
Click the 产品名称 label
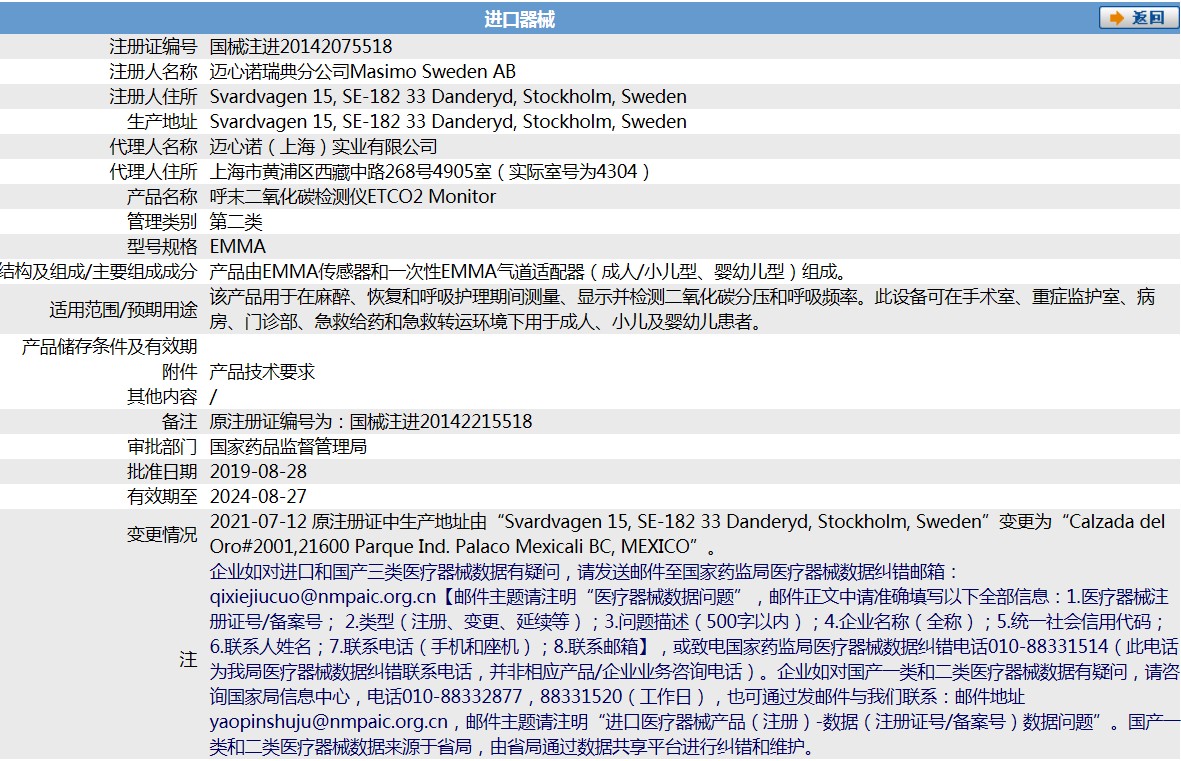click(x=162, y=197)
